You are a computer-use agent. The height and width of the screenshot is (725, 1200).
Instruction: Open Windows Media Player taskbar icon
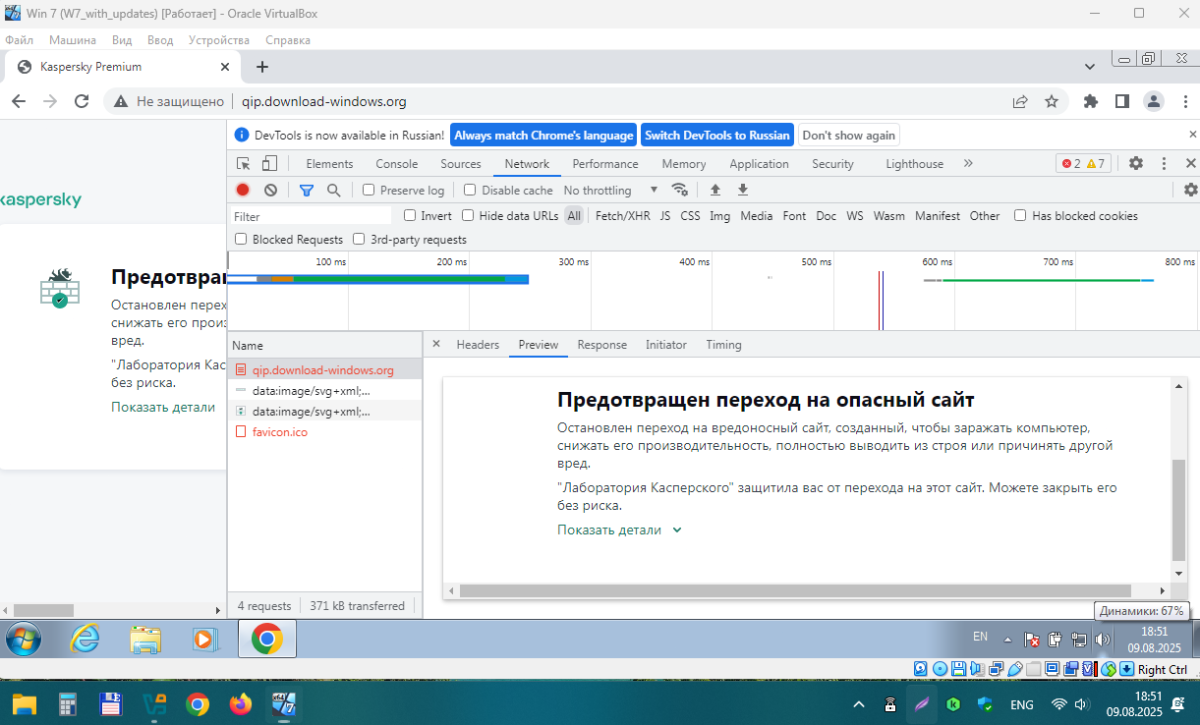click(x=205, y=638)
